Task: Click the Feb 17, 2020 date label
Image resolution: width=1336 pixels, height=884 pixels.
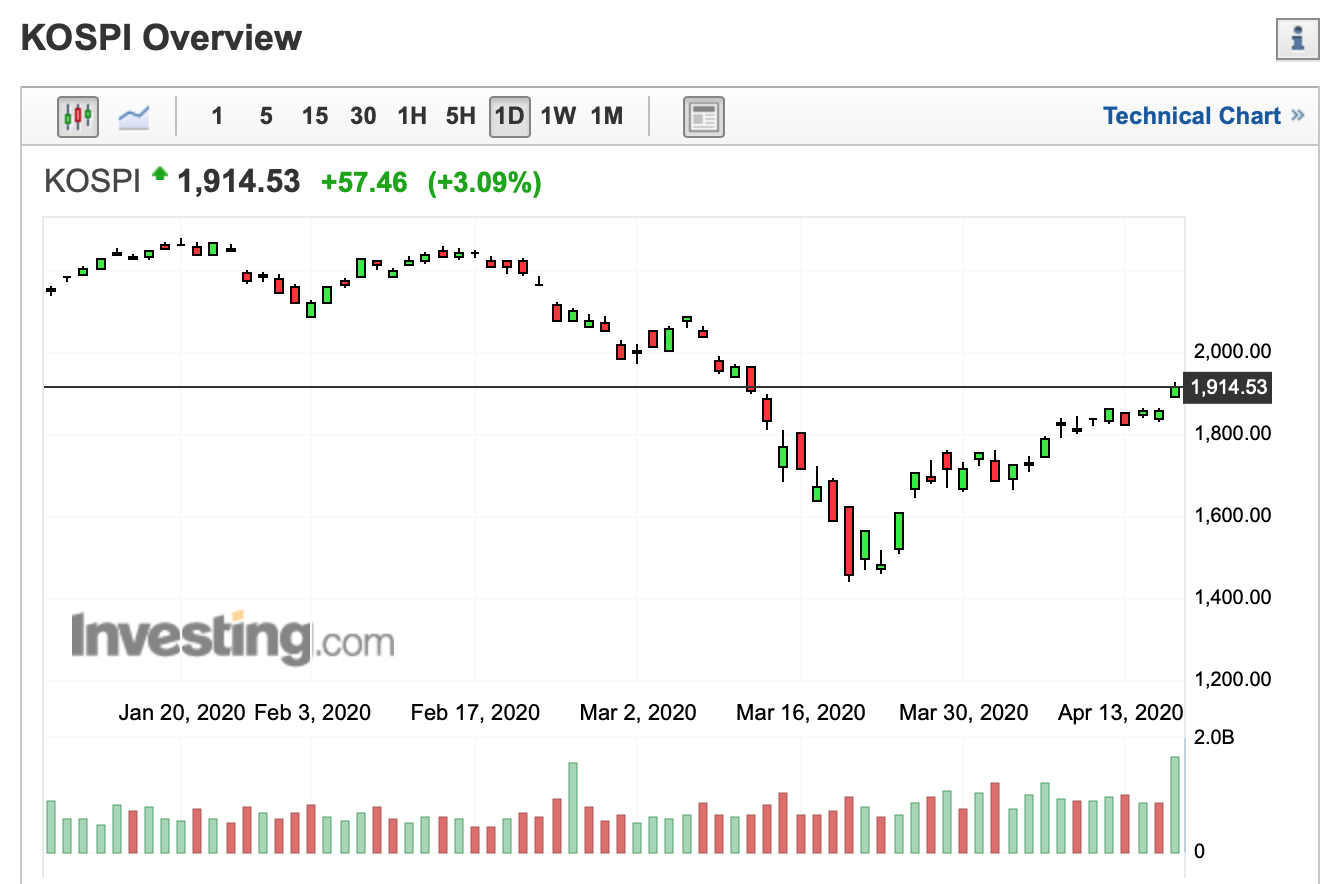Action: [475, 713]
